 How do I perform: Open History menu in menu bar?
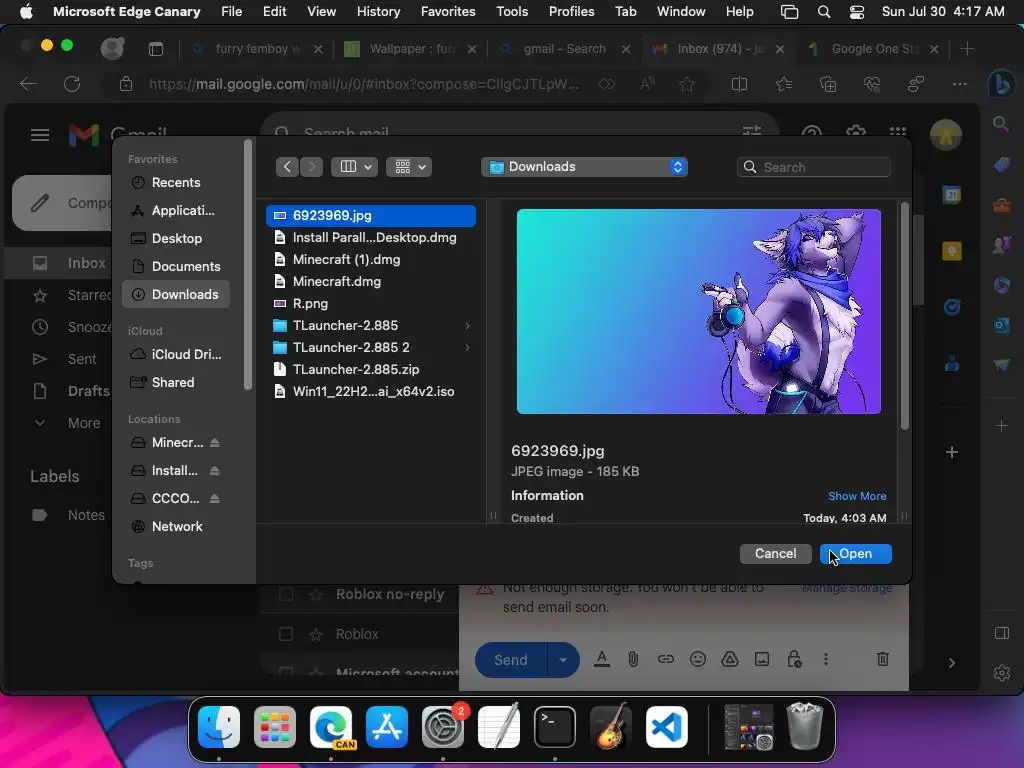tap(378, 12)
